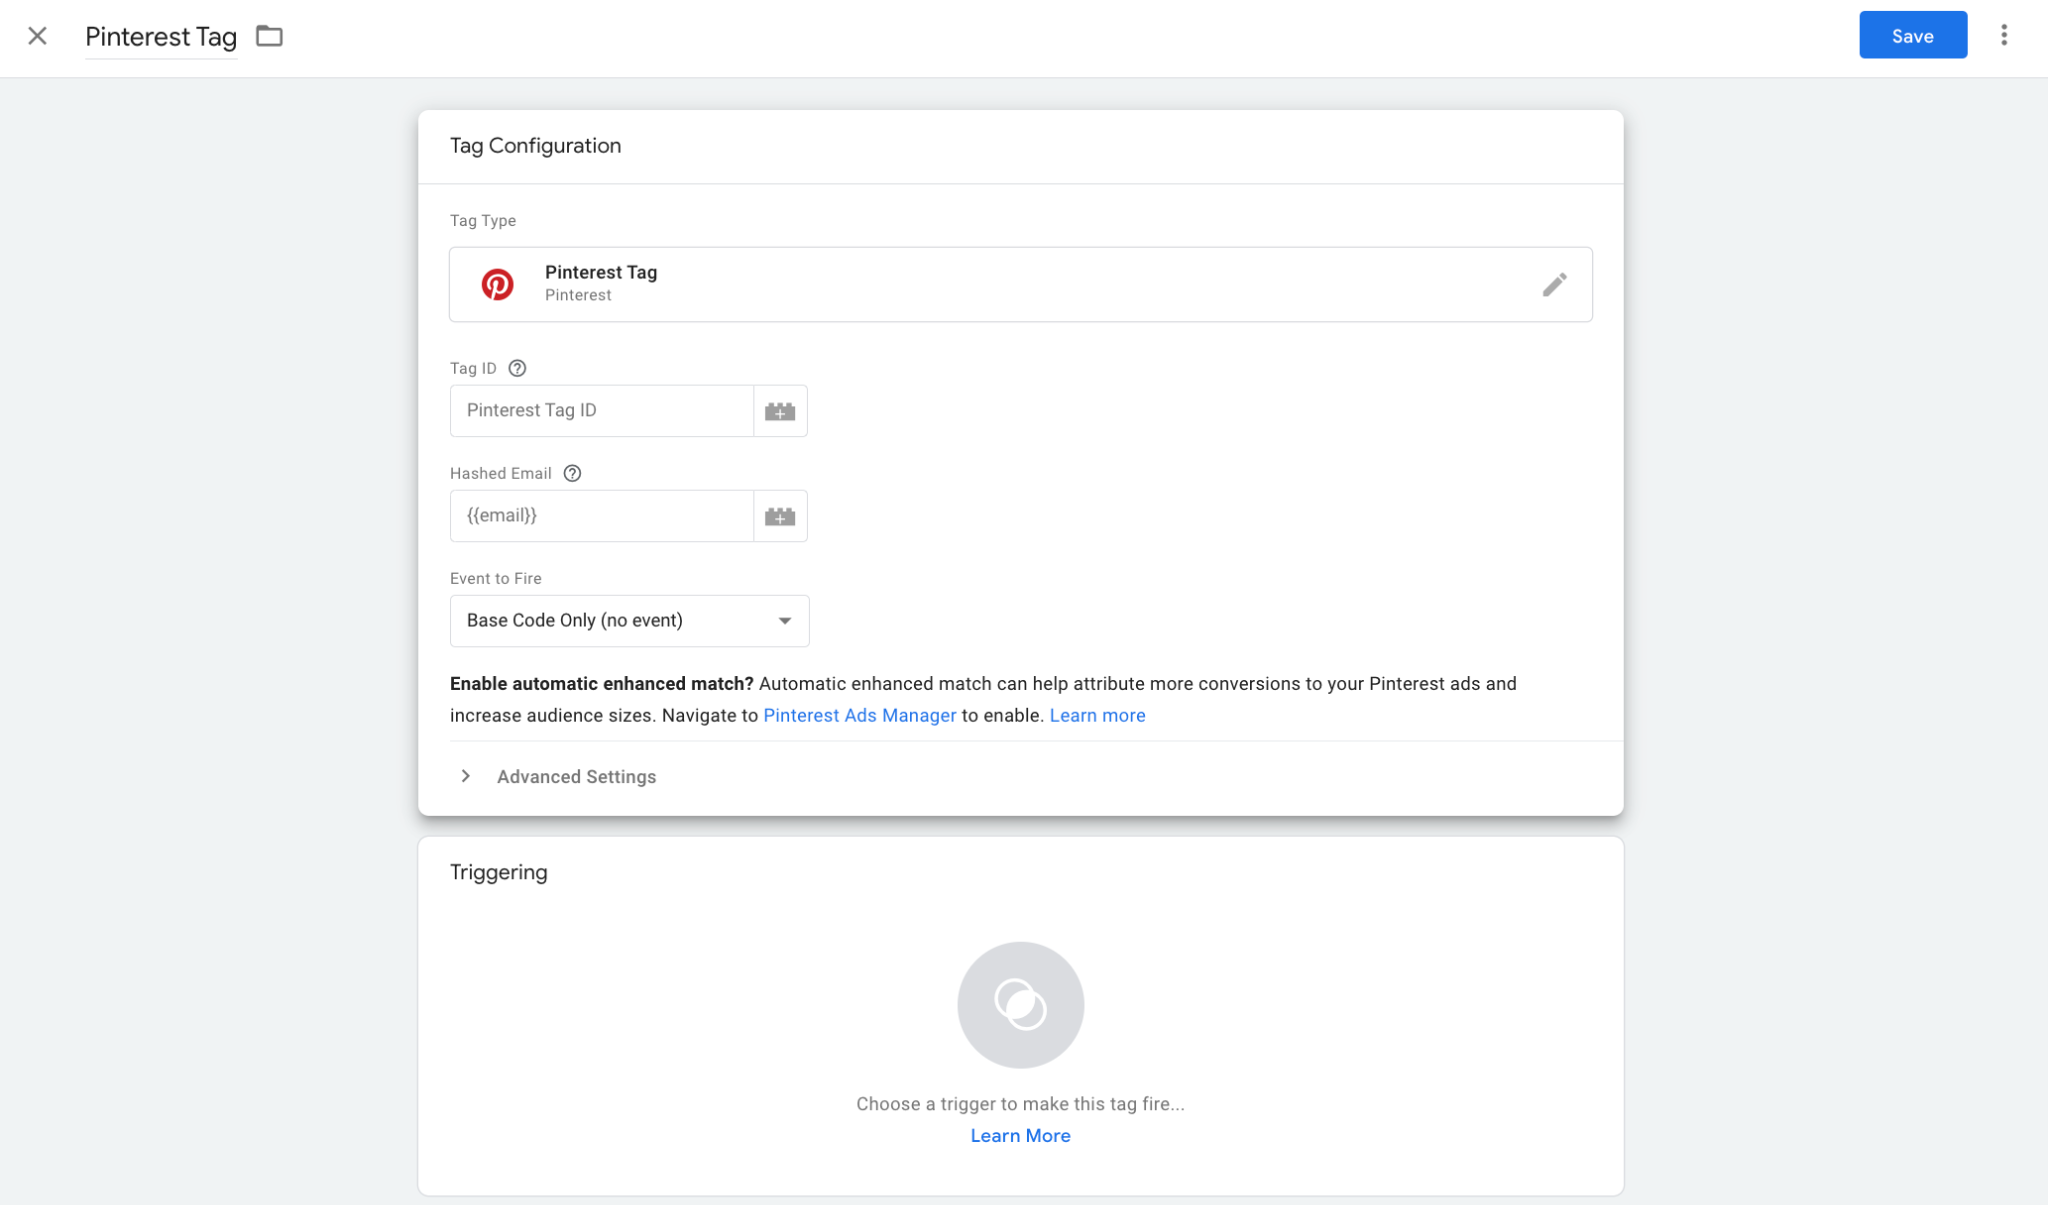2048x1205 pixels.
Task: Click the 'Event to Fire' label
Action: [495, 578]
